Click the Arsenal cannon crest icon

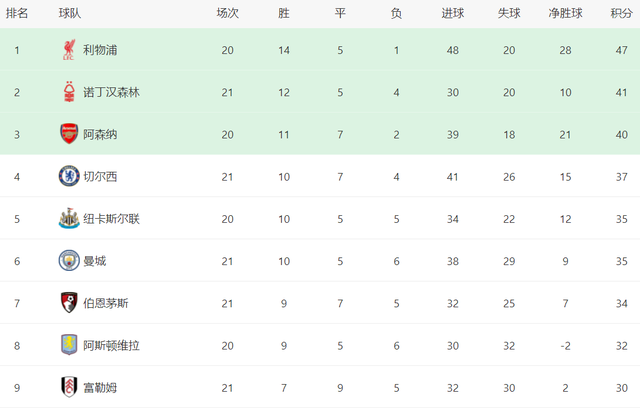[x=69, y=134]
